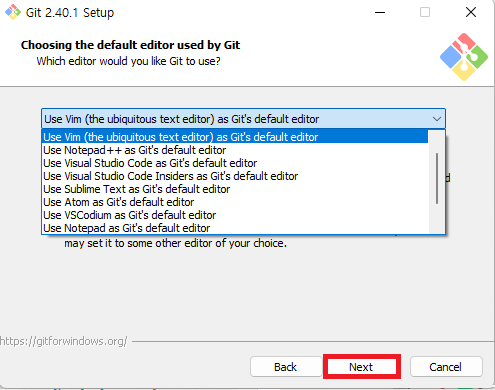Screen dimensions: 495x390
Task: Minimize the Git Setup window
Action: pos(380,12)
